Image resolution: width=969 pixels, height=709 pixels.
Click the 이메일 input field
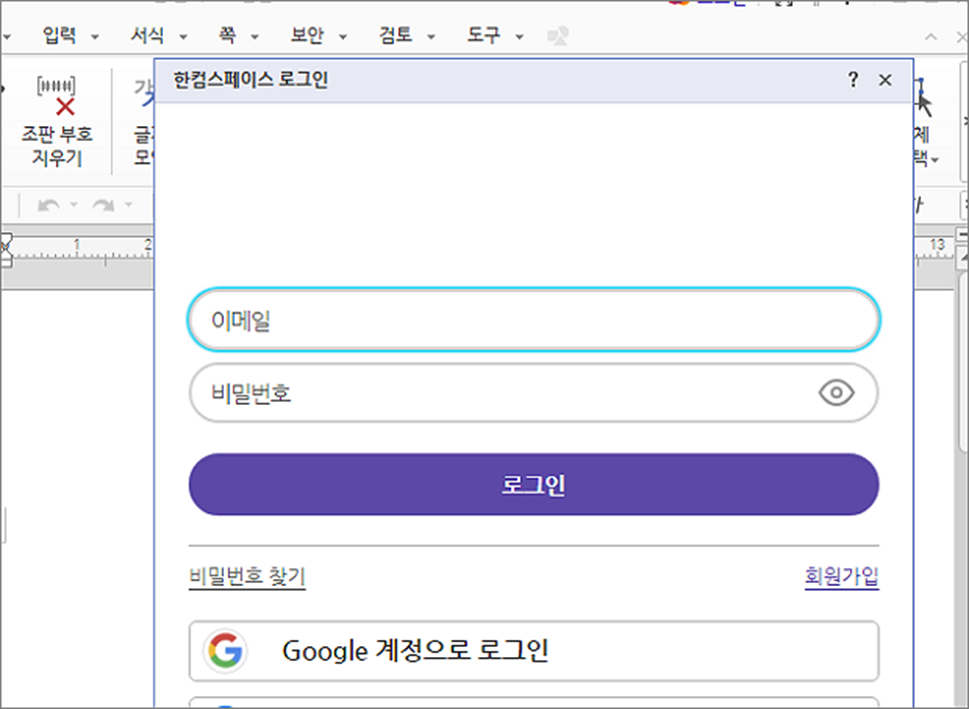534,320
